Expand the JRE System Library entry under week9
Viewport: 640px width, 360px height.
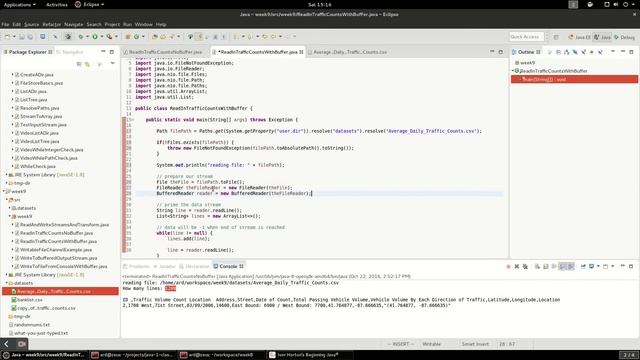[x=7, y=275]
